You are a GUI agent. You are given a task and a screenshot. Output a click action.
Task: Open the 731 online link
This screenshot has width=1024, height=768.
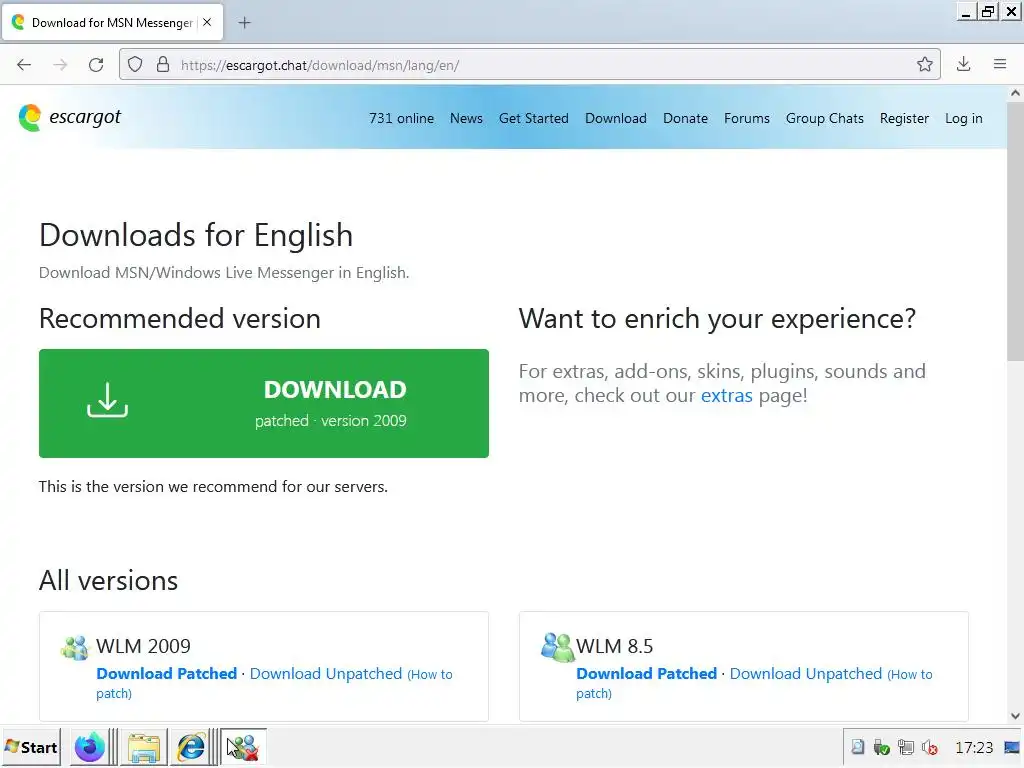[x=401, y=118]
